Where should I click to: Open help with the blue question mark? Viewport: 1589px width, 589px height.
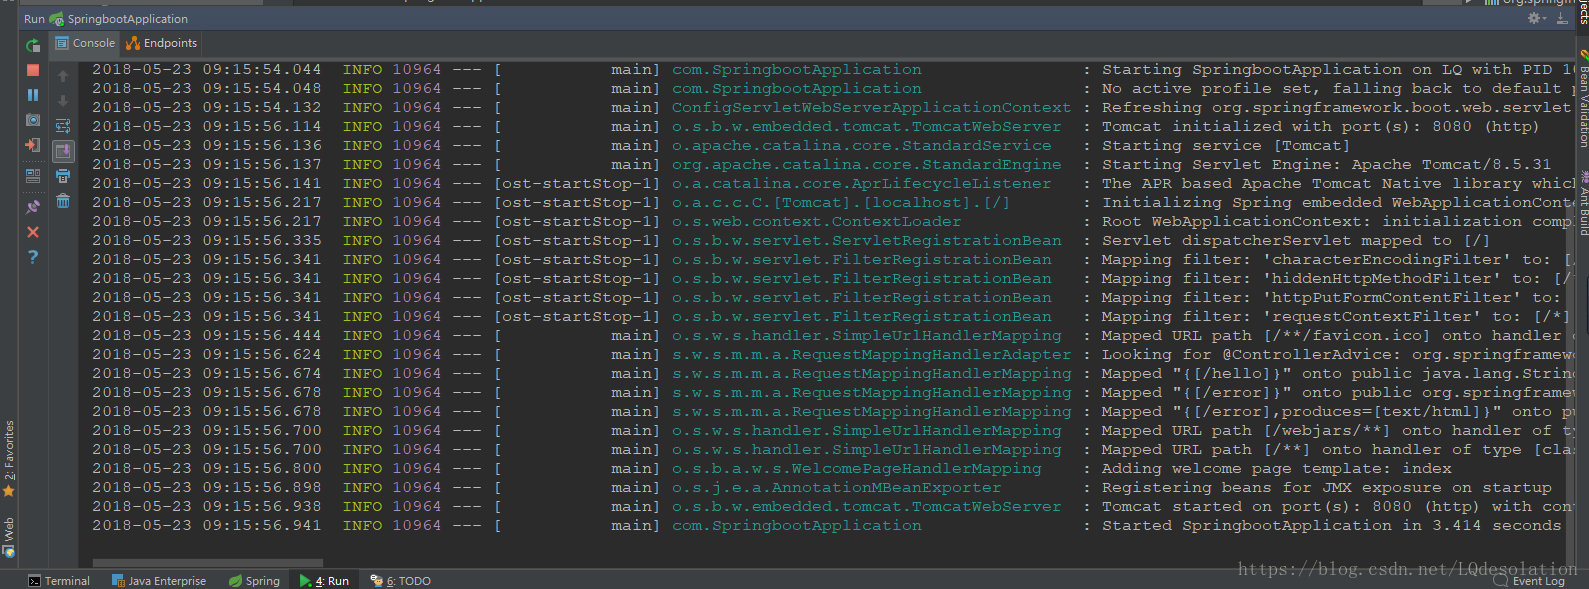tap(33, 257)
